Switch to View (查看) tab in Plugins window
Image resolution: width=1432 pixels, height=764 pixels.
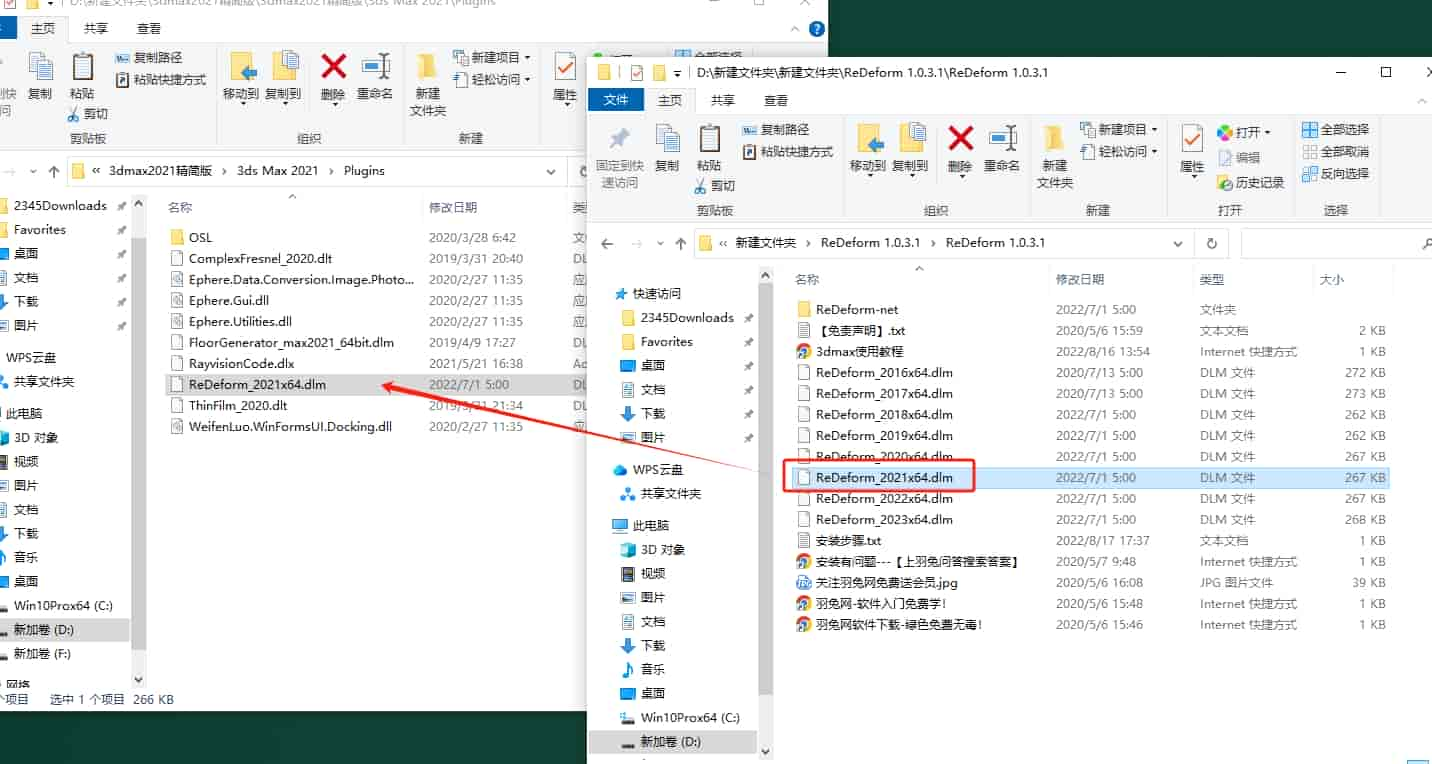(149, 29)
